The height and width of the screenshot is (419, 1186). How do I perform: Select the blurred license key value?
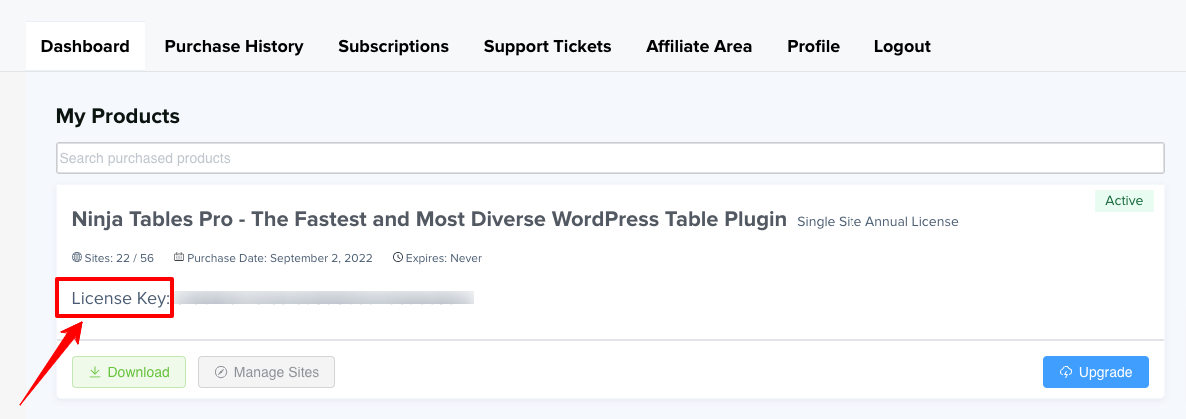point(325,298)
